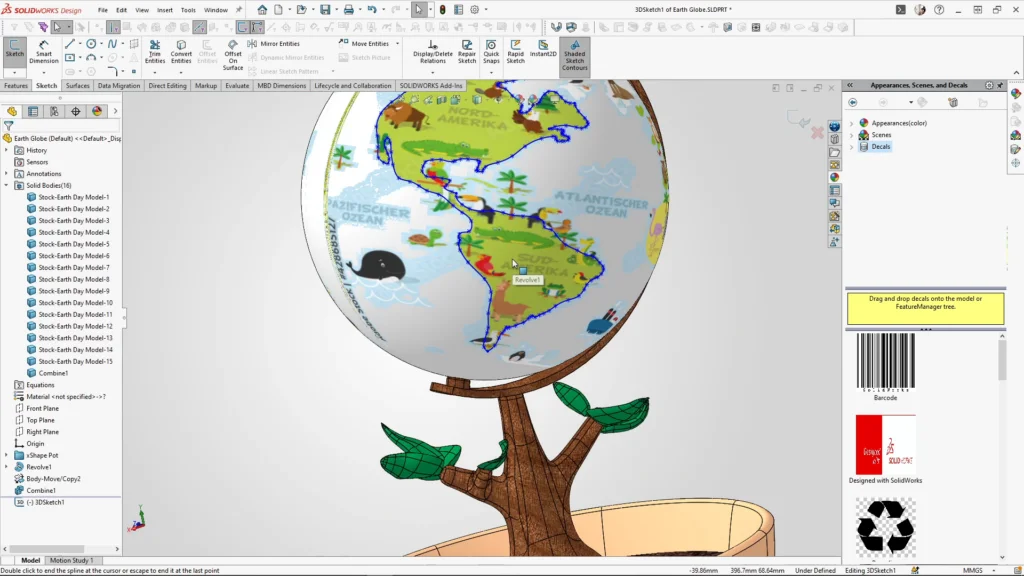
Task: Switch to the Evaluate ribbon tab
Action: tap(237, 86)
